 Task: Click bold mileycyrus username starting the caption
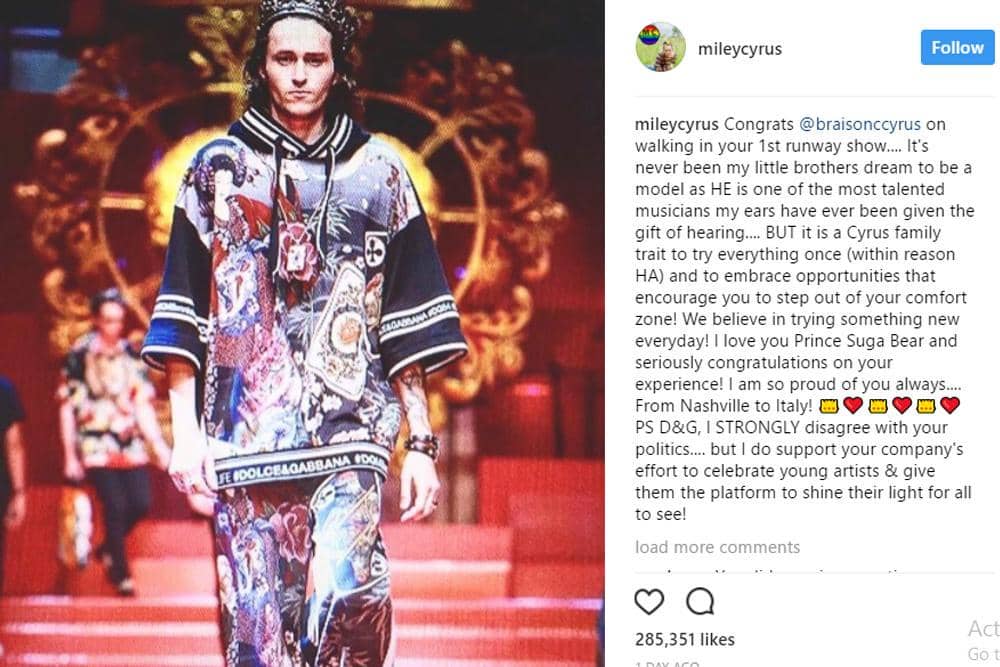point(677,124)
